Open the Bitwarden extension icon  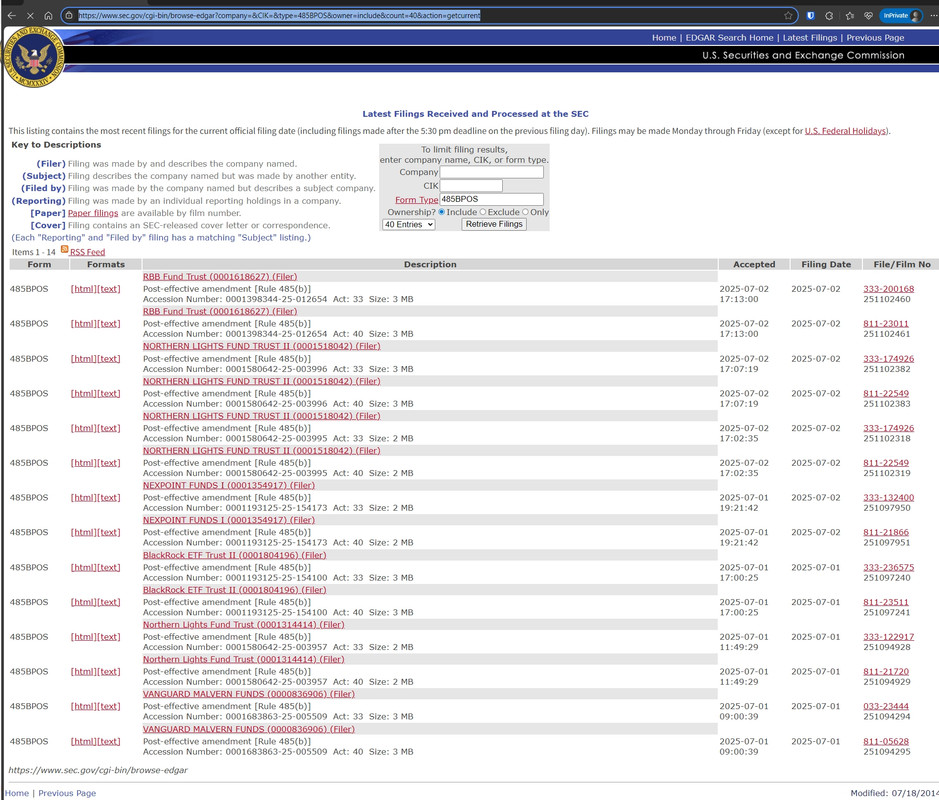tap(810, 16)
